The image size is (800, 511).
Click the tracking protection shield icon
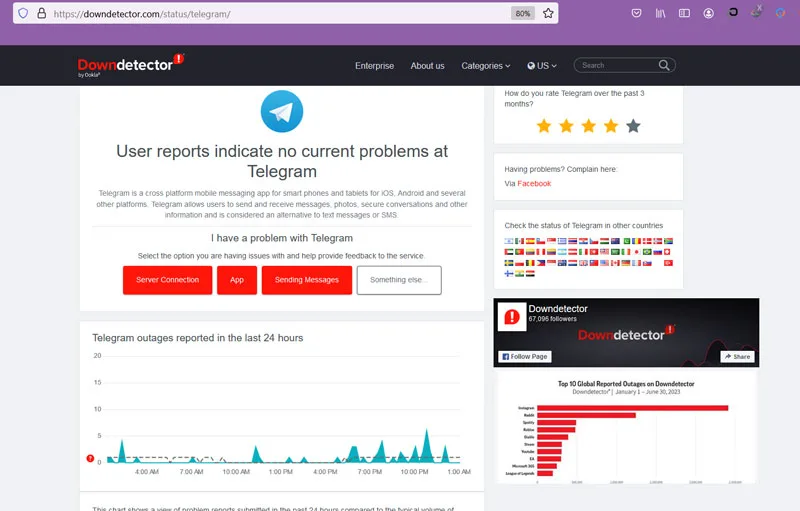[x=23, y=13]
